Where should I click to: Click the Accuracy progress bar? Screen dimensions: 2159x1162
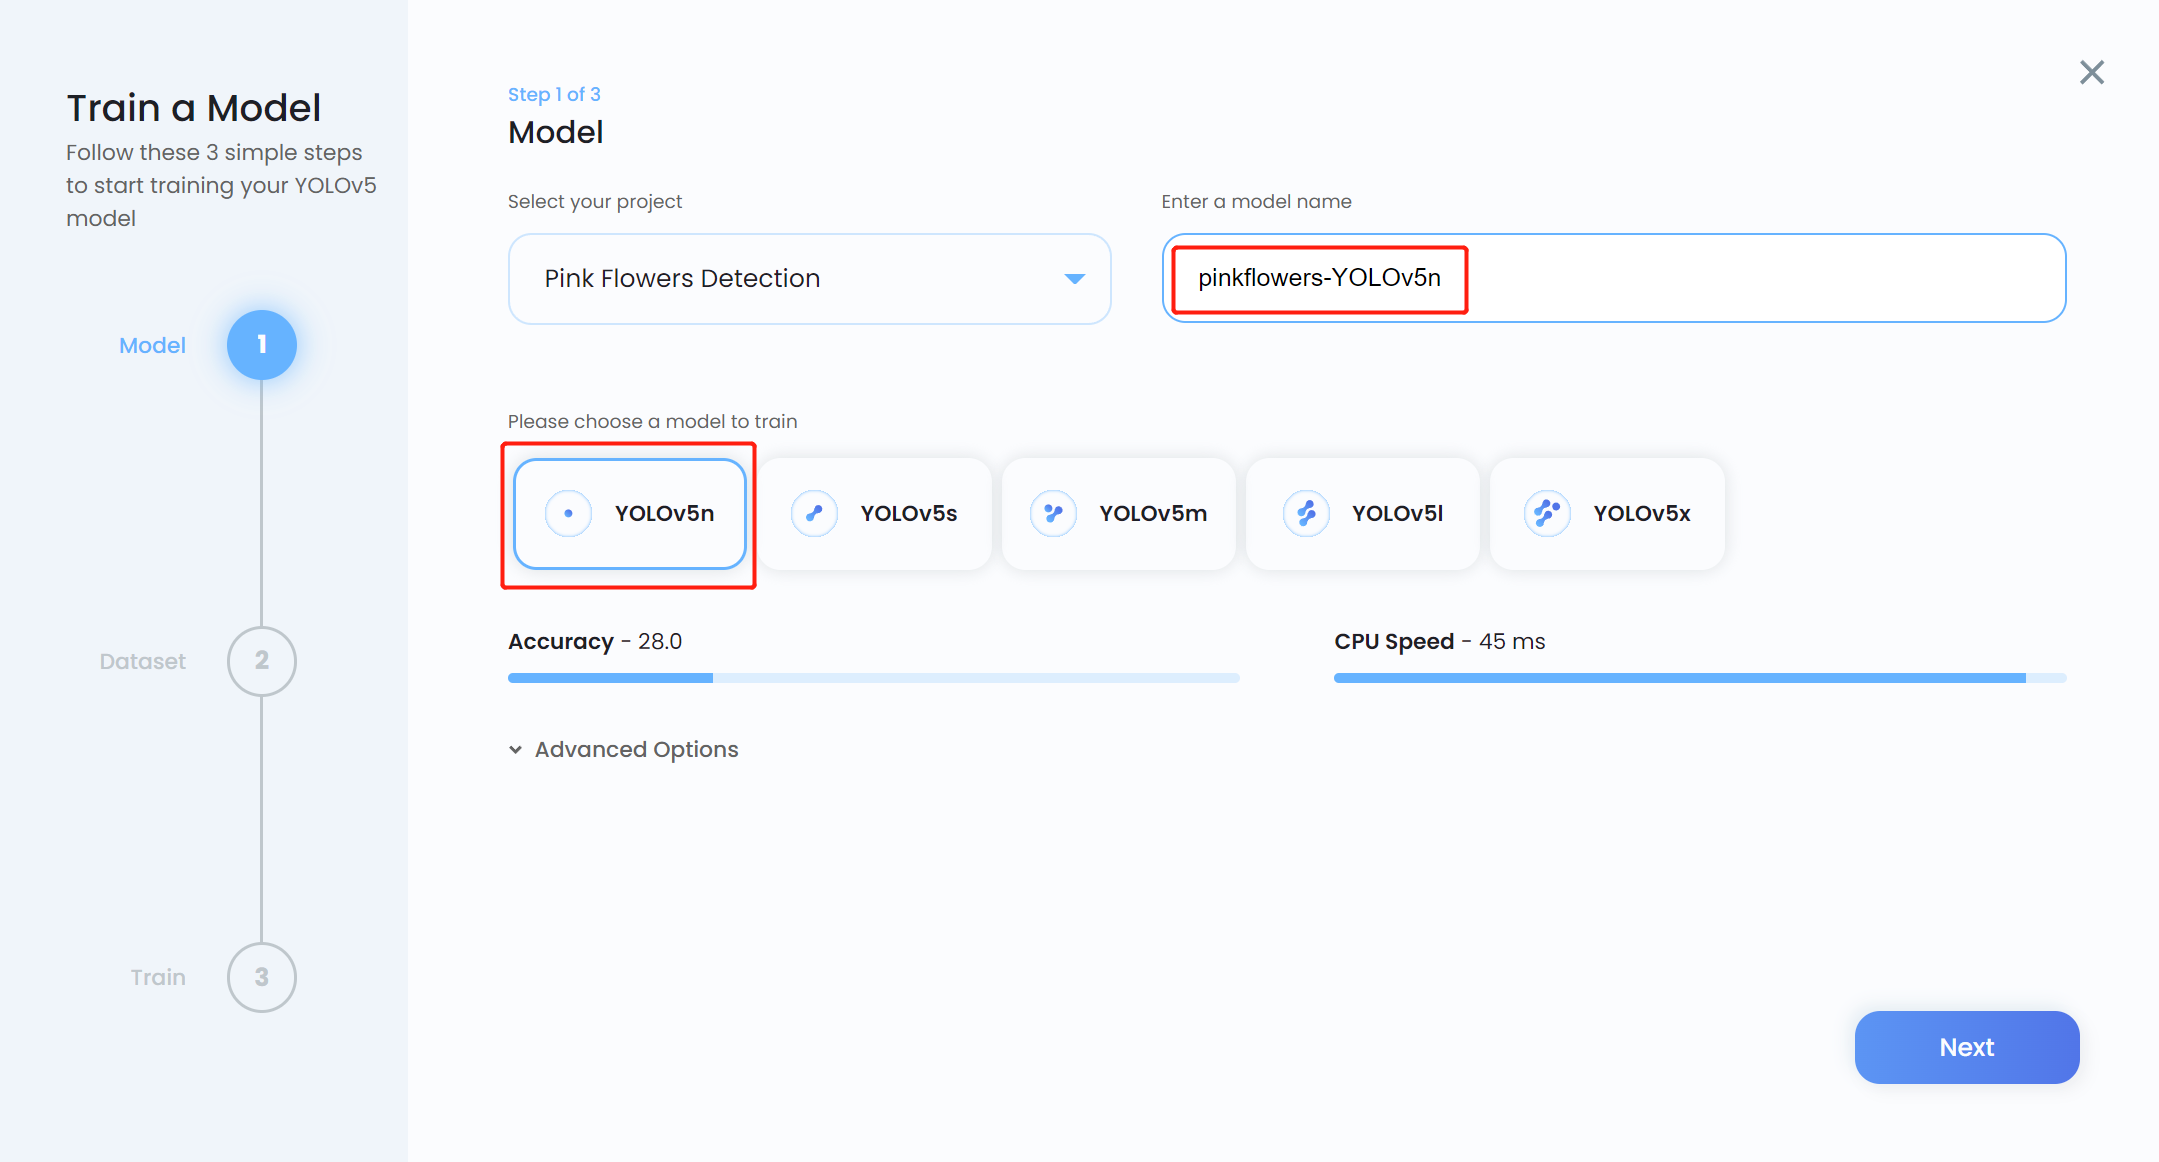pos(873,678)
